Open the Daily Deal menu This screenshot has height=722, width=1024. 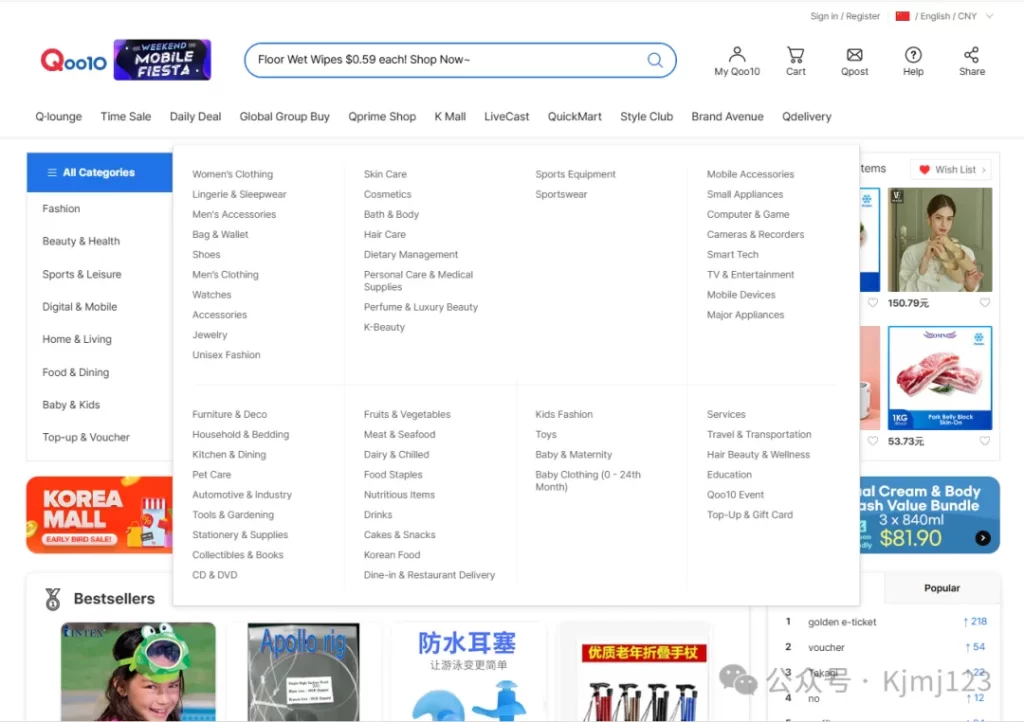tap(195, 117)
